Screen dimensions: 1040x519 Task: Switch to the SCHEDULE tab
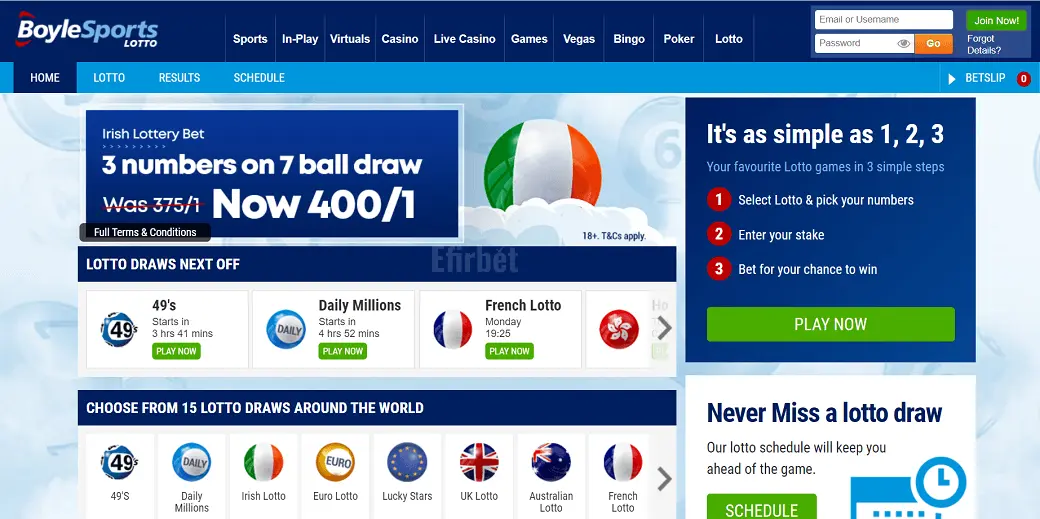click(259, 78)
